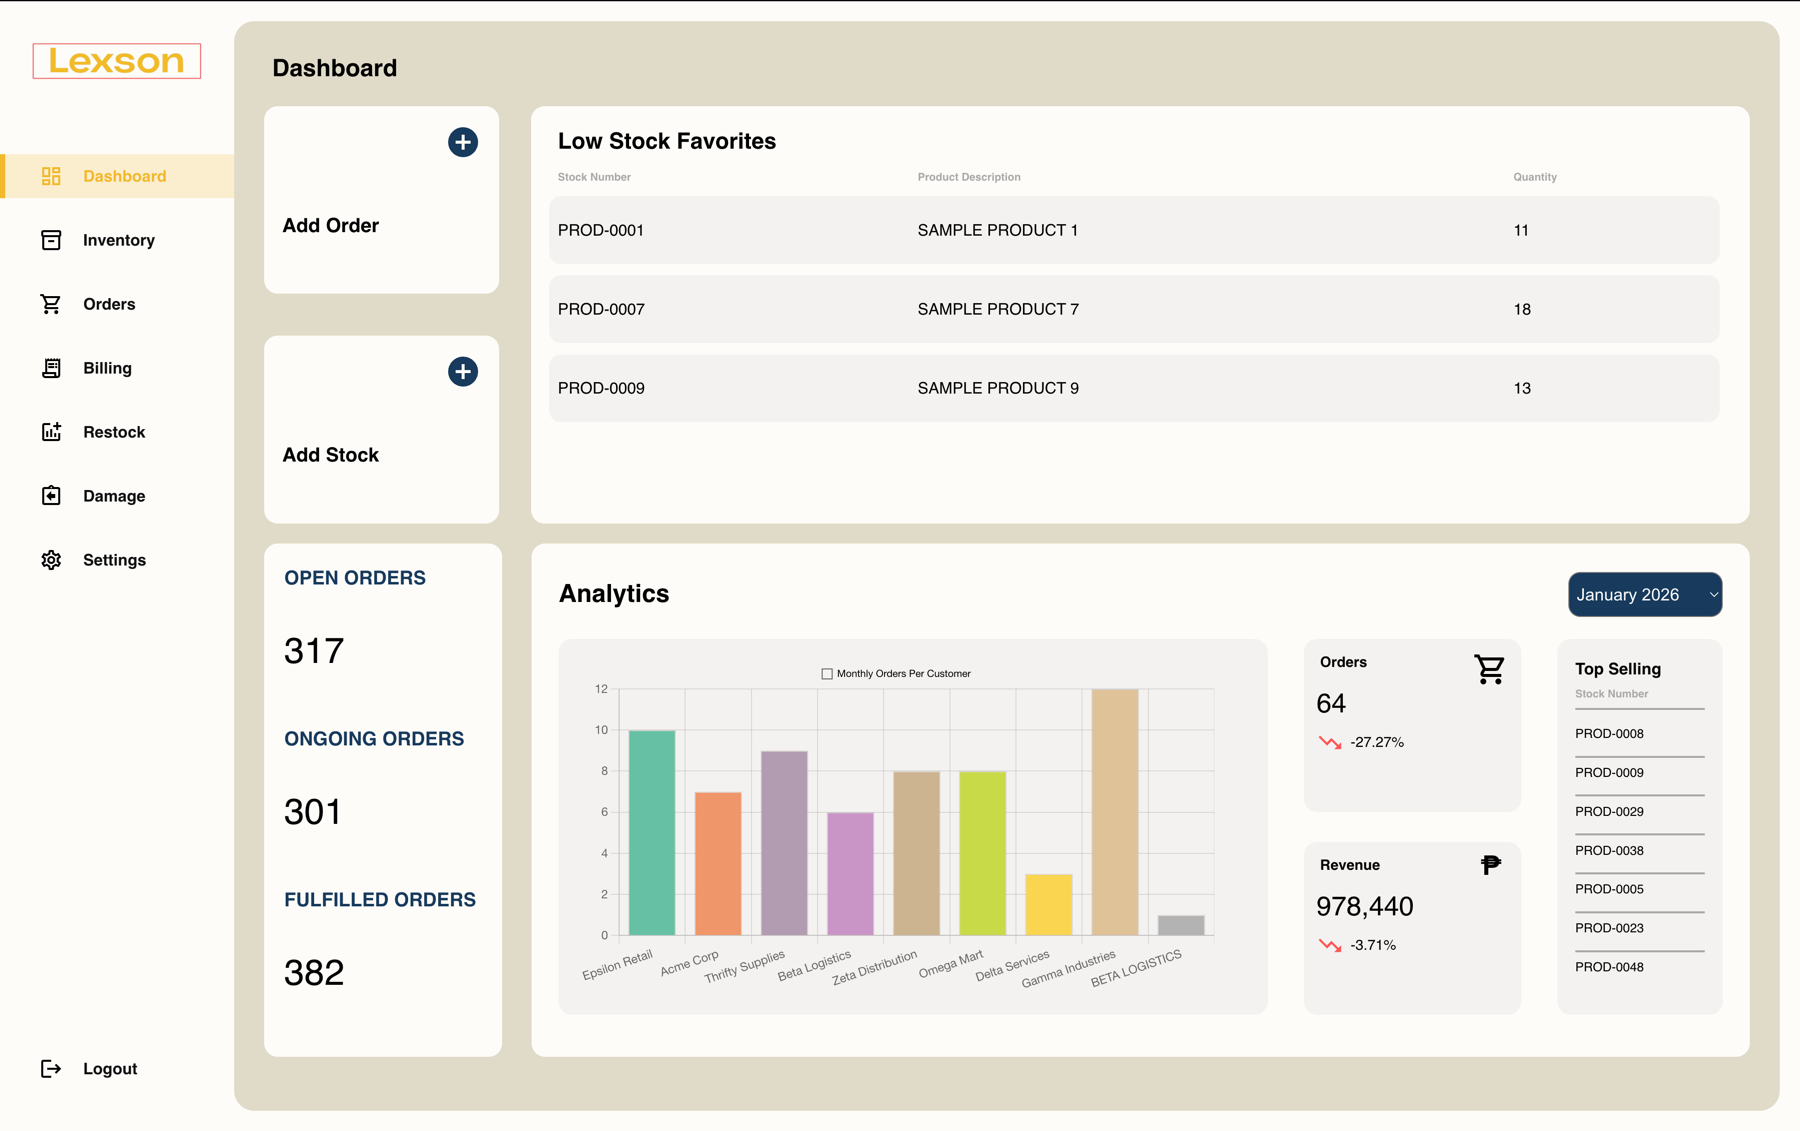The height and width of the screenshot is (1131, 1800).
Task: Select the Restock chart icon
Action: coord(51,431)
